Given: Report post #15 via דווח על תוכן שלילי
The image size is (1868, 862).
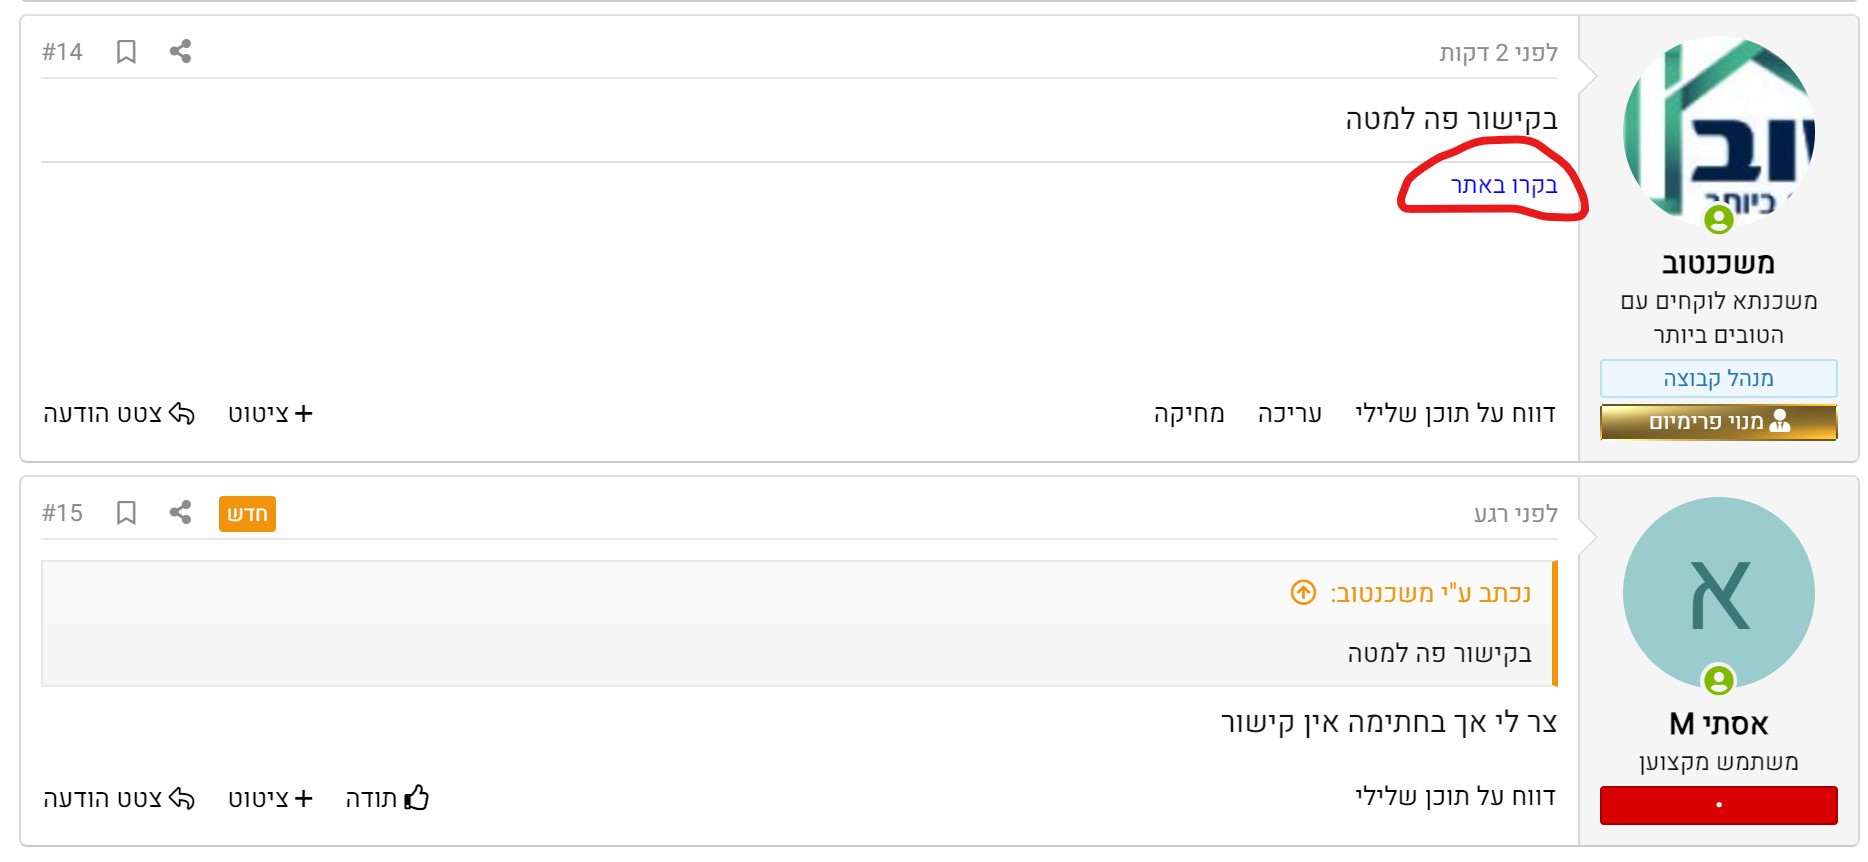Looking at the screenshot, I should point(1455,797).
